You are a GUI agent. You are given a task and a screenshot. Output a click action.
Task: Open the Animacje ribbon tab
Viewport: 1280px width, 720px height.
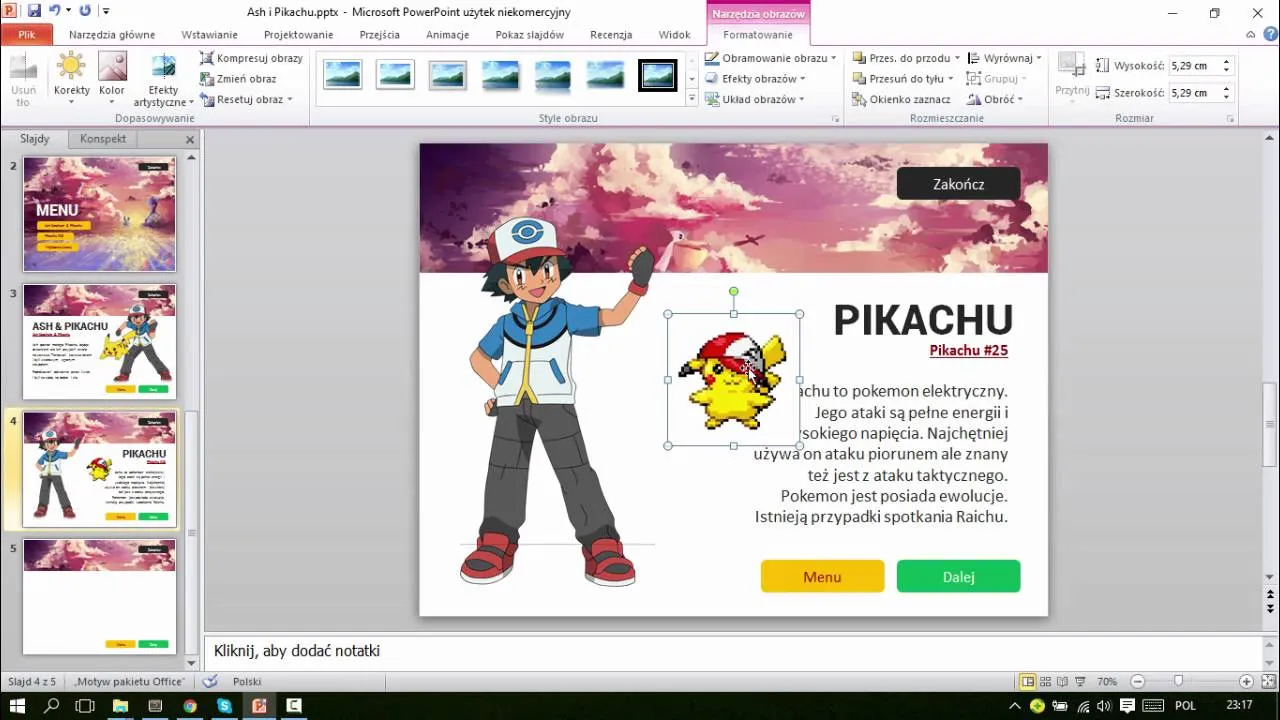pyautogui.click(x=447, y=34)
